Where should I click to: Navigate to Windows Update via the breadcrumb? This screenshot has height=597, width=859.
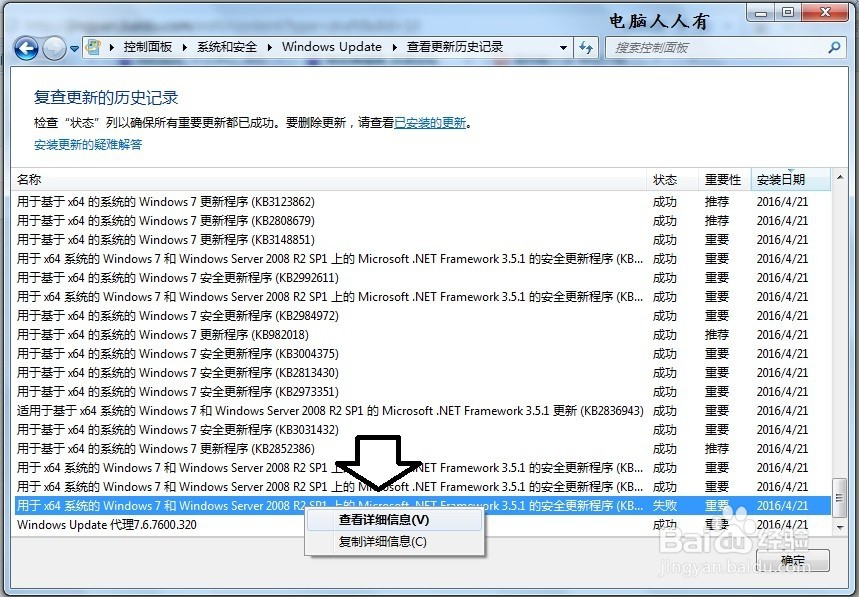(x=332, y=46)
